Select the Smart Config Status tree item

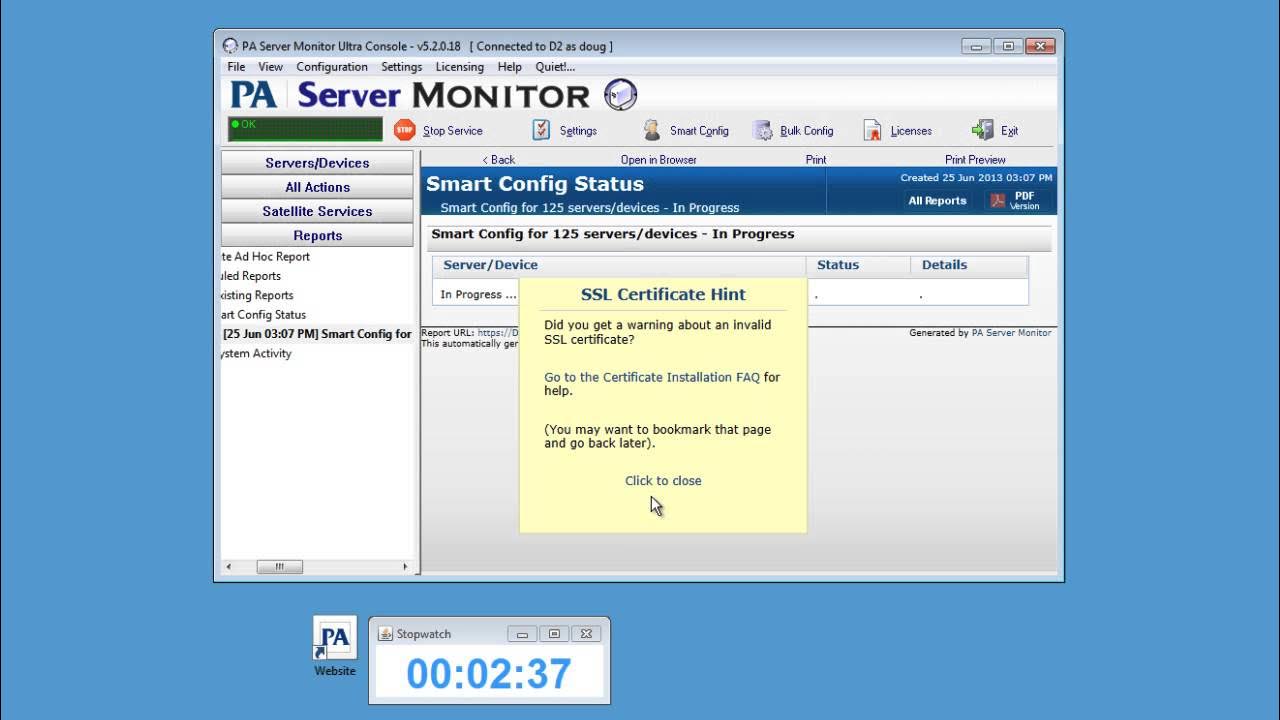click(263, 315)
